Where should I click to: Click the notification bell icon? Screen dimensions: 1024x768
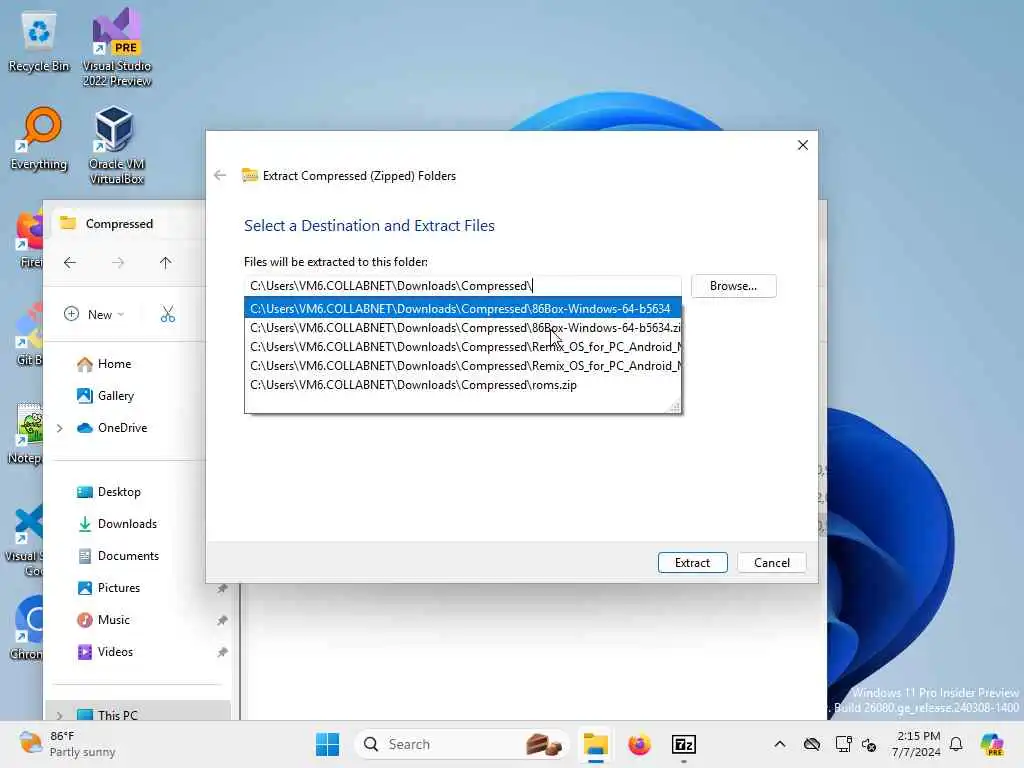(x=956, y=744)
